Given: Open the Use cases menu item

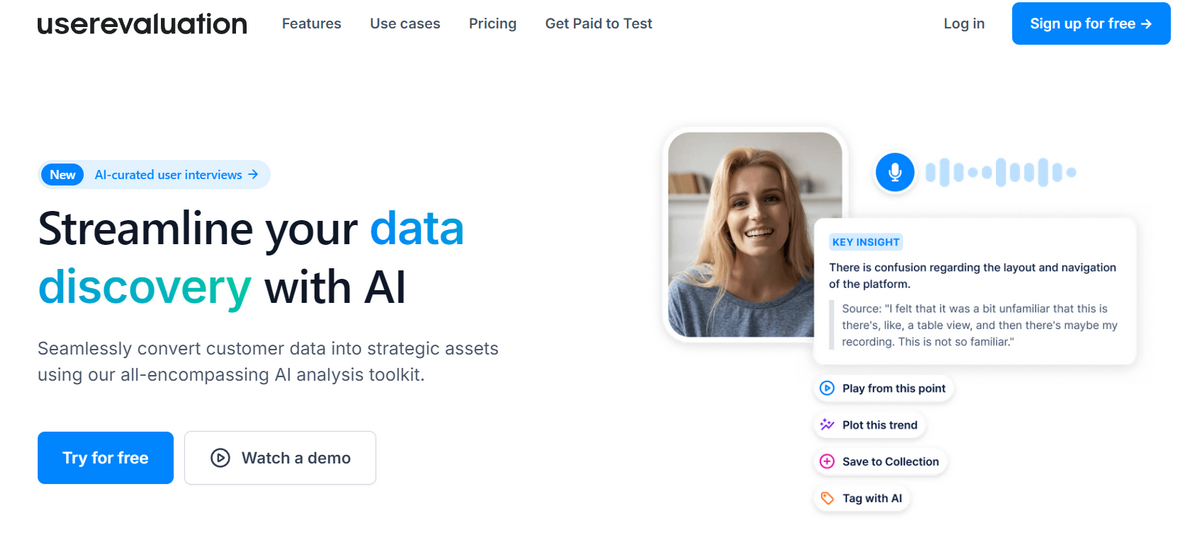Looking at the screenshot, I should tap(405, 24).
